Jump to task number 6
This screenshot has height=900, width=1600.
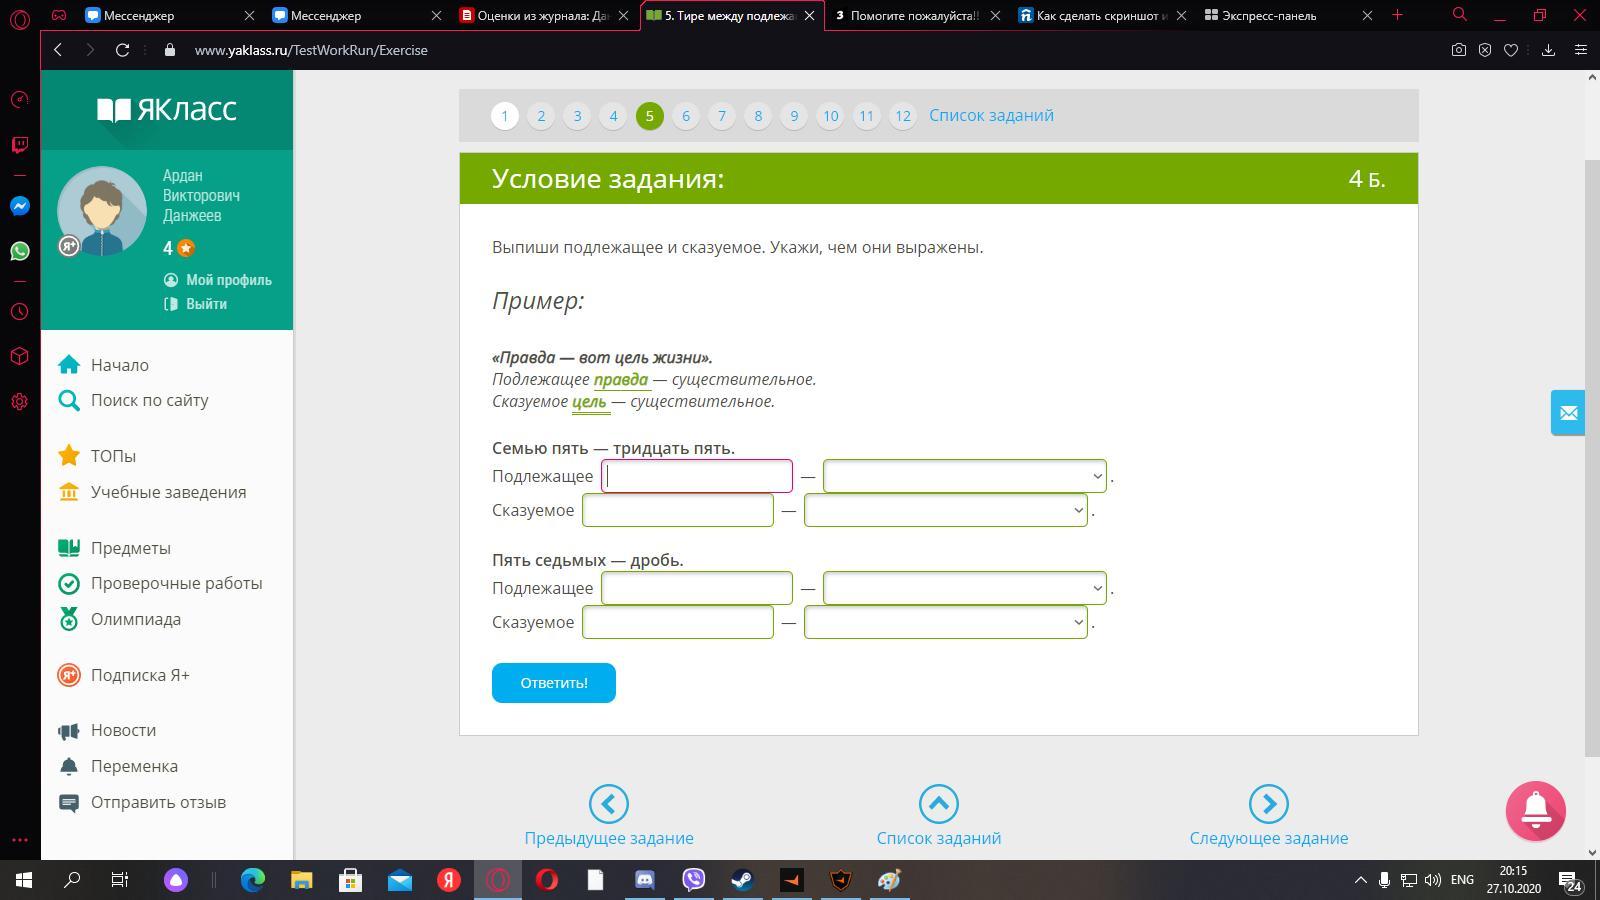686,116
